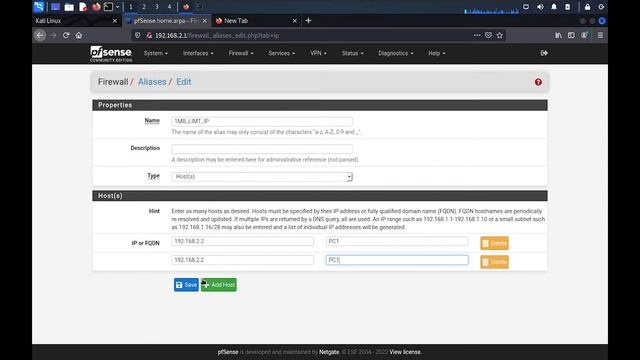Click the lock screen icon in the panel
The image size is (640, 360).
point(587,7)
